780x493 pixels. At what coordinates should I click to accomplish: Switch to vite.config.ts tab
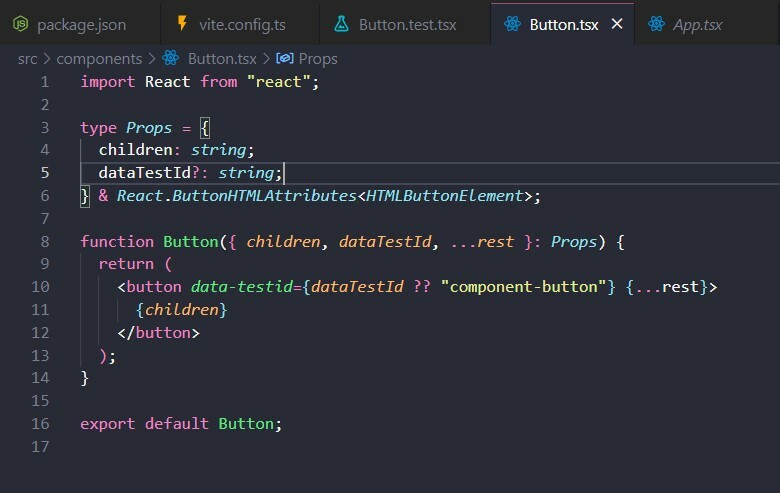click(x=240, y=24)
